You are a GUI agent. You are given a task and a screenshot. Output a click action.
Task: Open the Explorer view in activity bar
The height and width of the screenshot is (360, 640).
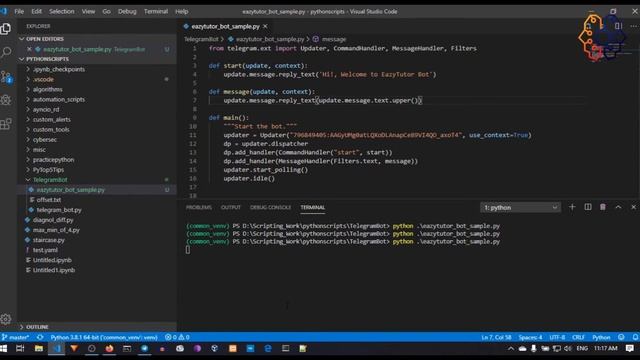[6, 29]
